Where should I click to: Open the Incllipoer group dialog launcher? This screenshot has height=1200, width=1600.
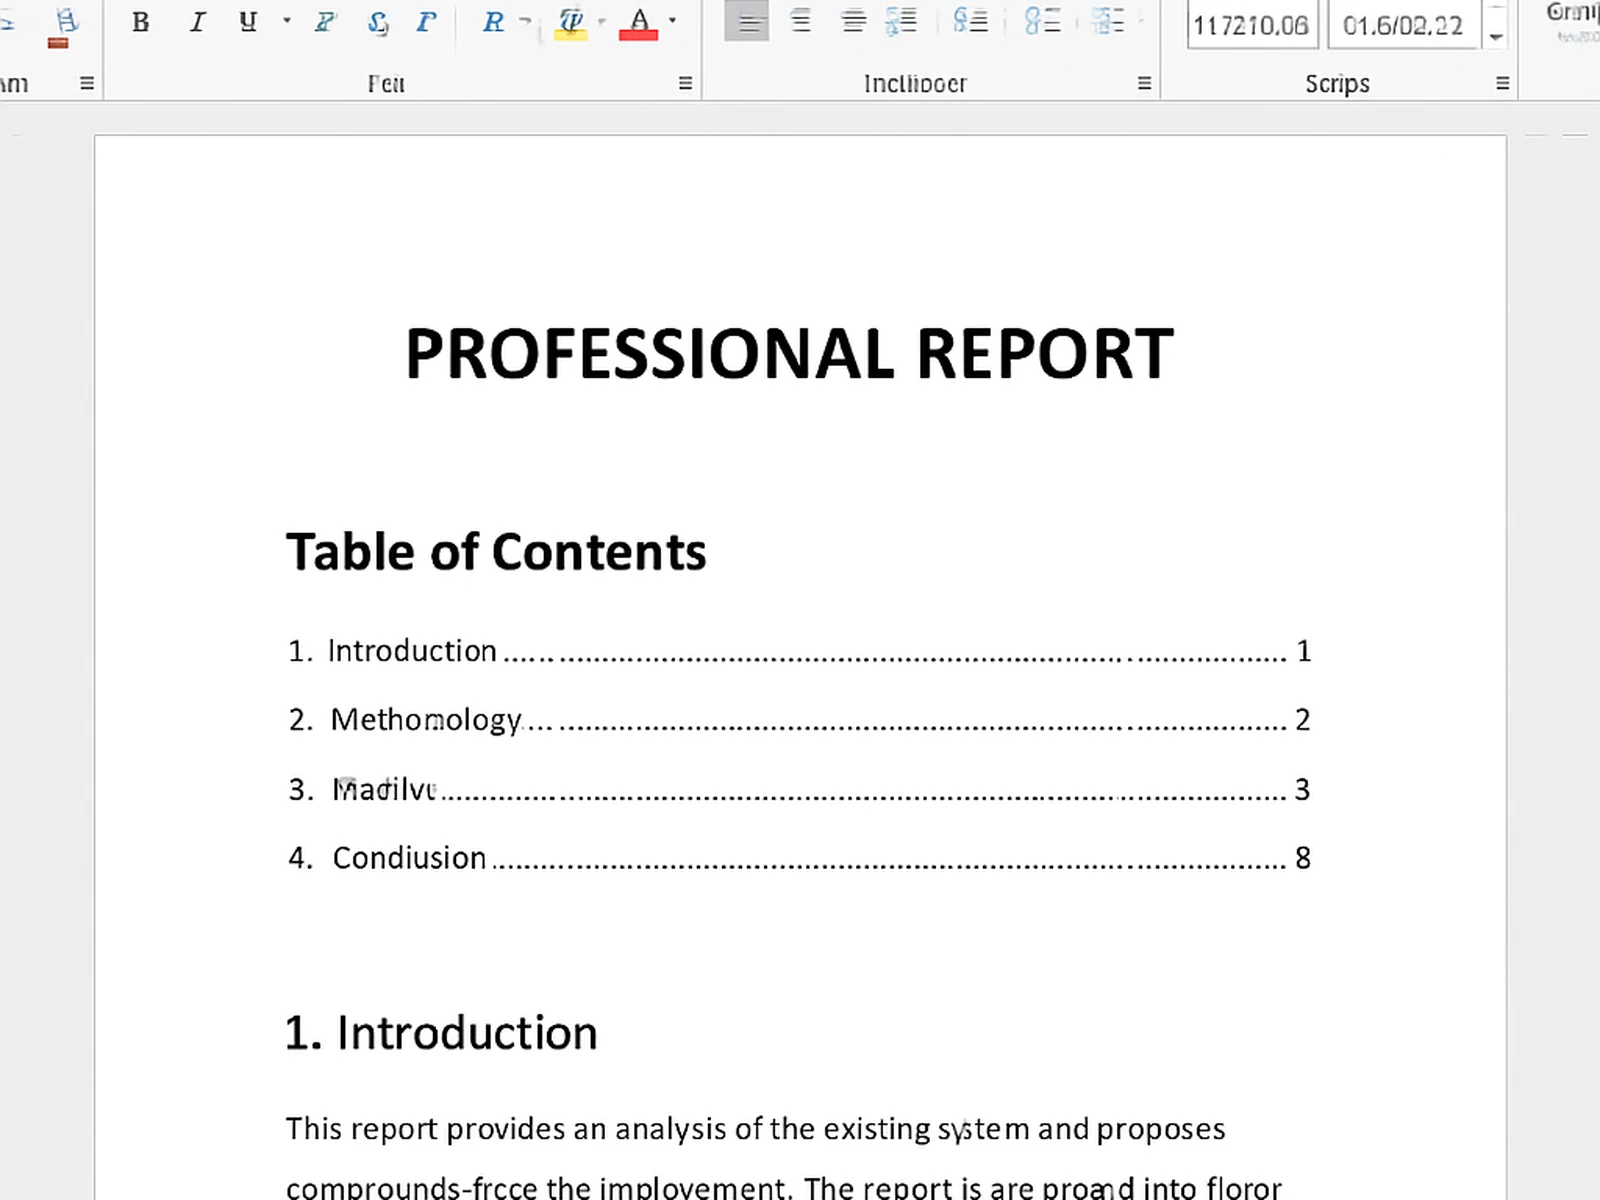(x=1144, y=83)
